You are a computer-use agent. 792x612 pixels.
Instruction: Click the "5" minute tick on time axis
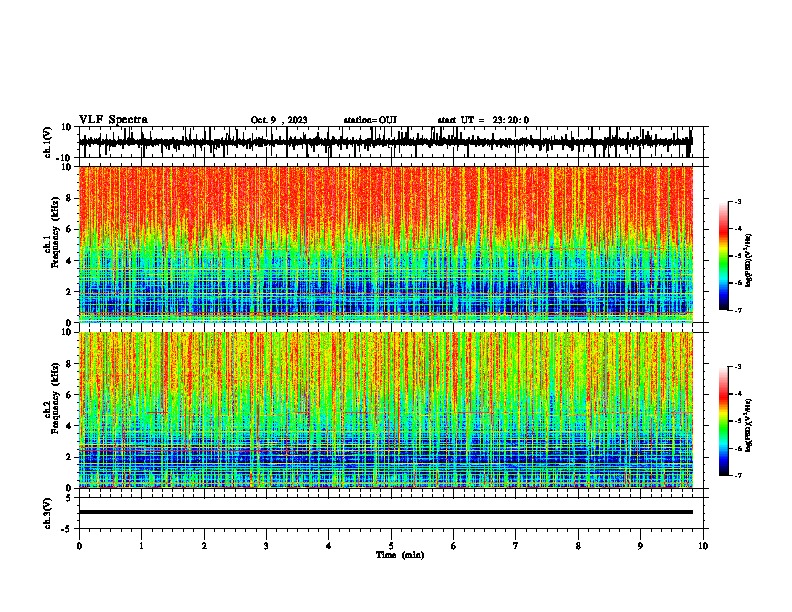point(391,546)
